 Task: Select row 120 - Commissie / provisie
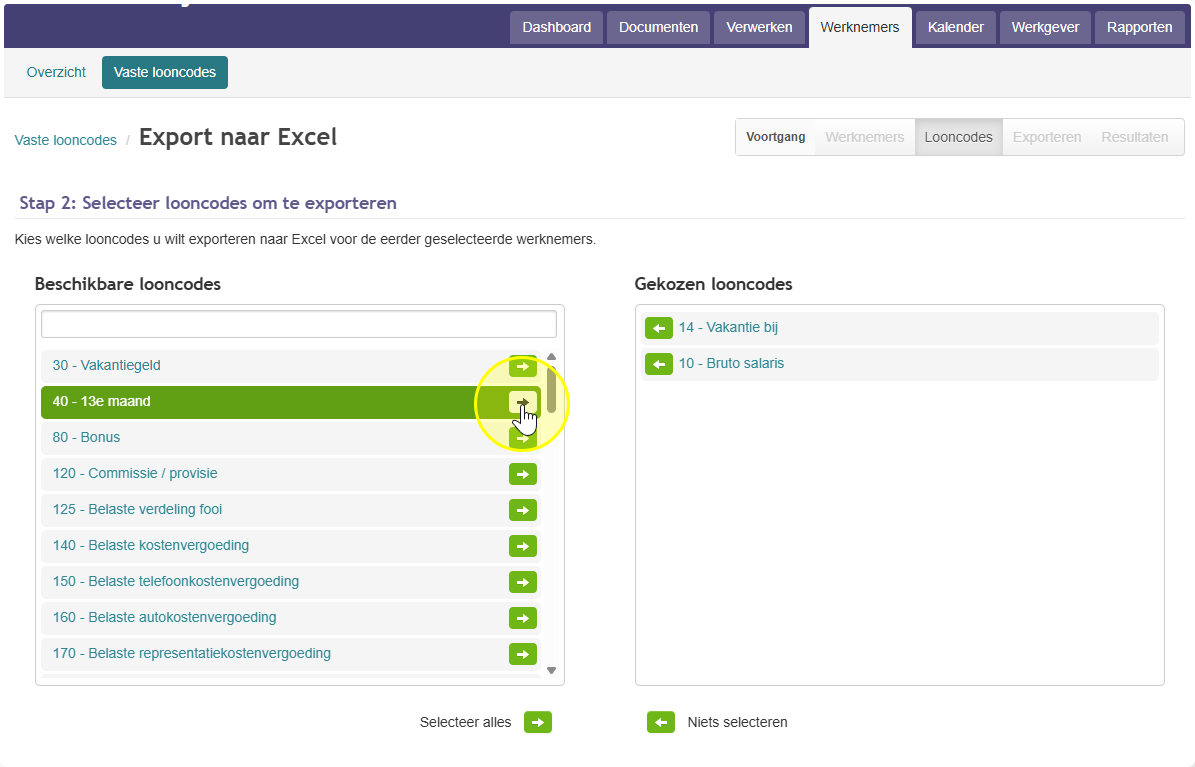click(x=290, y=473)
